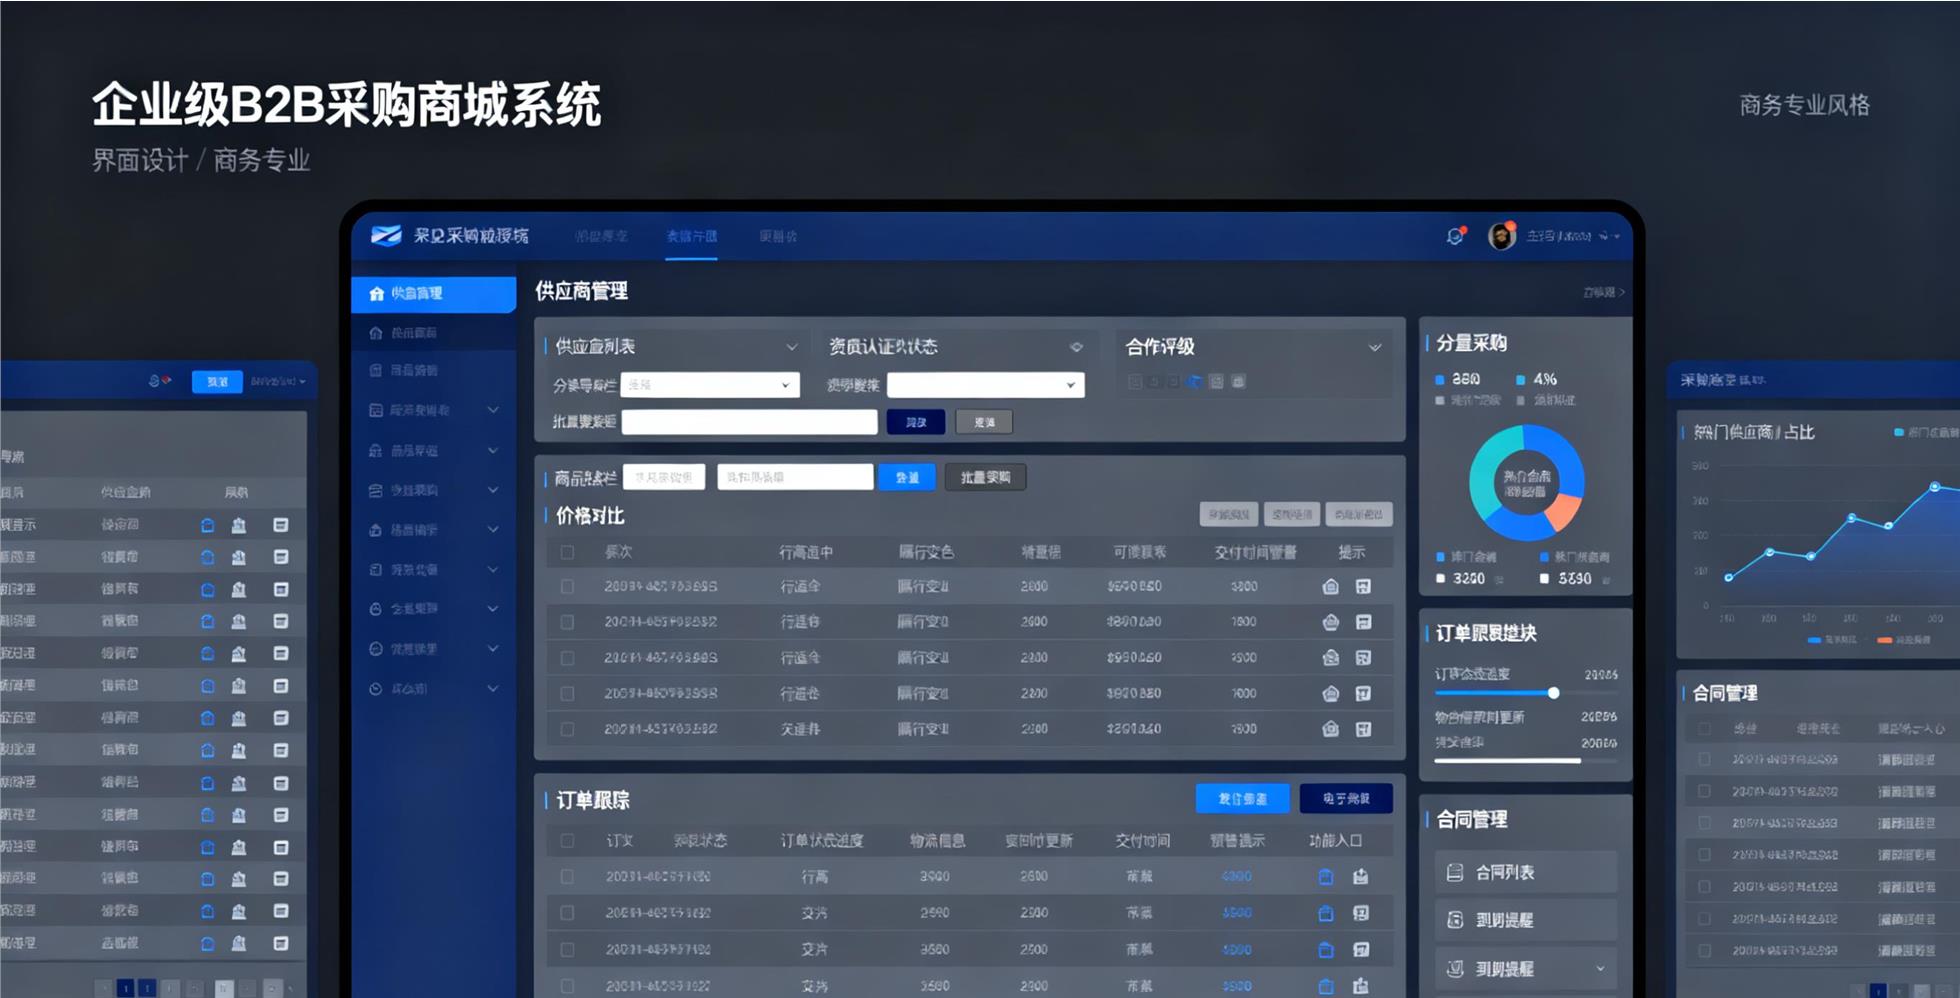1960x998 pixels.
Task: Click the platform logo icon at top left
Action: (x=384, y=235)
